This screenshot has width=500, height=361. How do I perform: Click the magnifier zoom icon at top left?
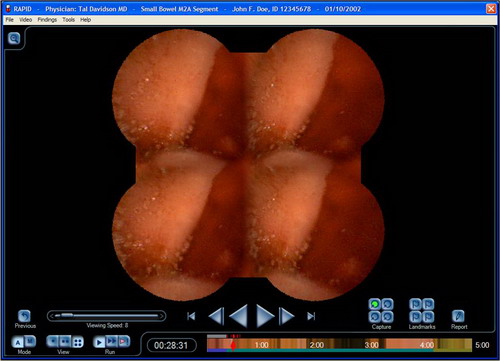pyautogui.click(x=14, y=39)
